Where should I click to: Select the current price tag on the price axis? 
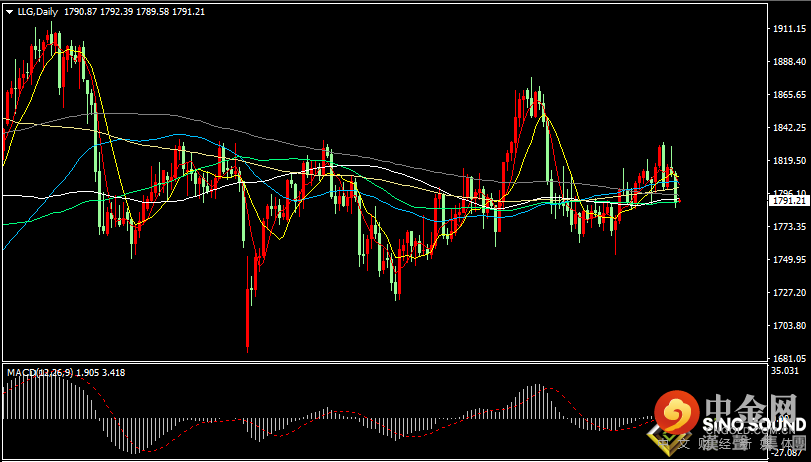pyautogui.click(x=788, y=201)
